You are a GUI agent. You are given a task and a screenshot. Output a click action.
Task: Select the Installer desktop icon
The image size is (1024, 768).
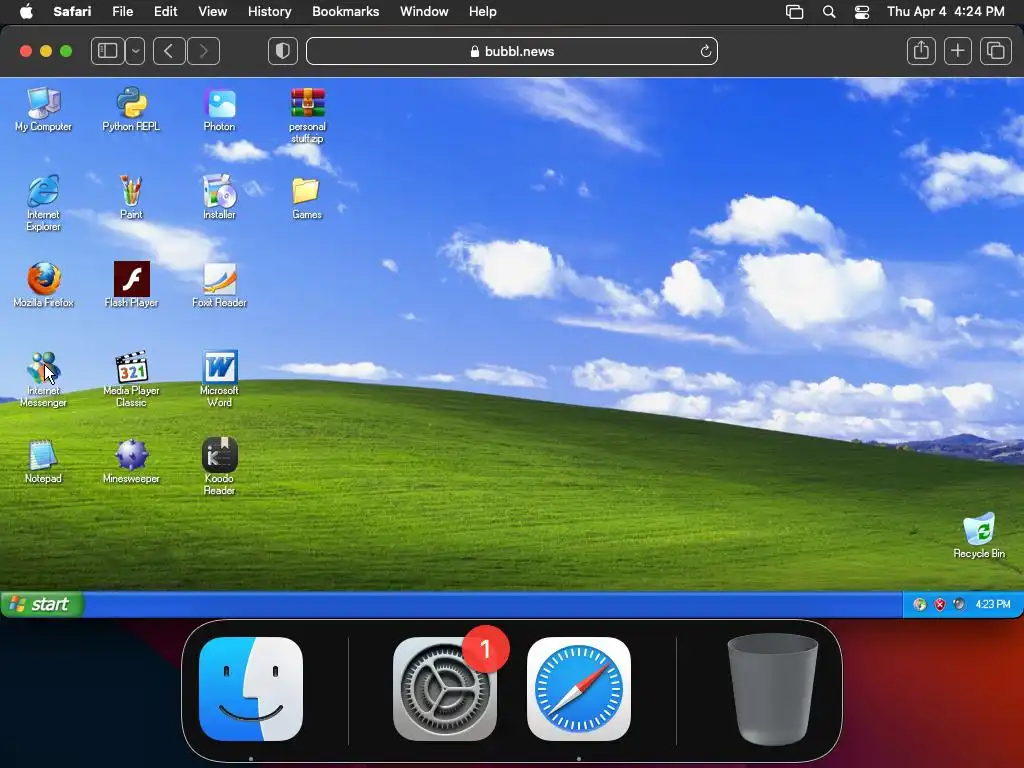coord(219,197)
